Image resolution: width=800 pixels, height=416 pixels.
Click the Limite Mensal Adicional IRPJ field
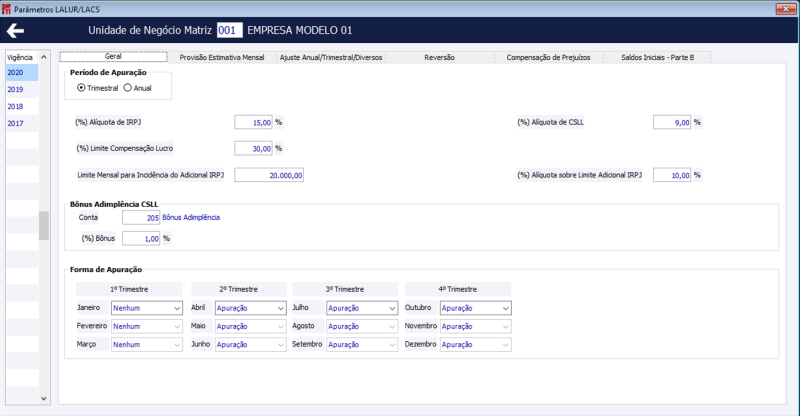tap(269, 175)
